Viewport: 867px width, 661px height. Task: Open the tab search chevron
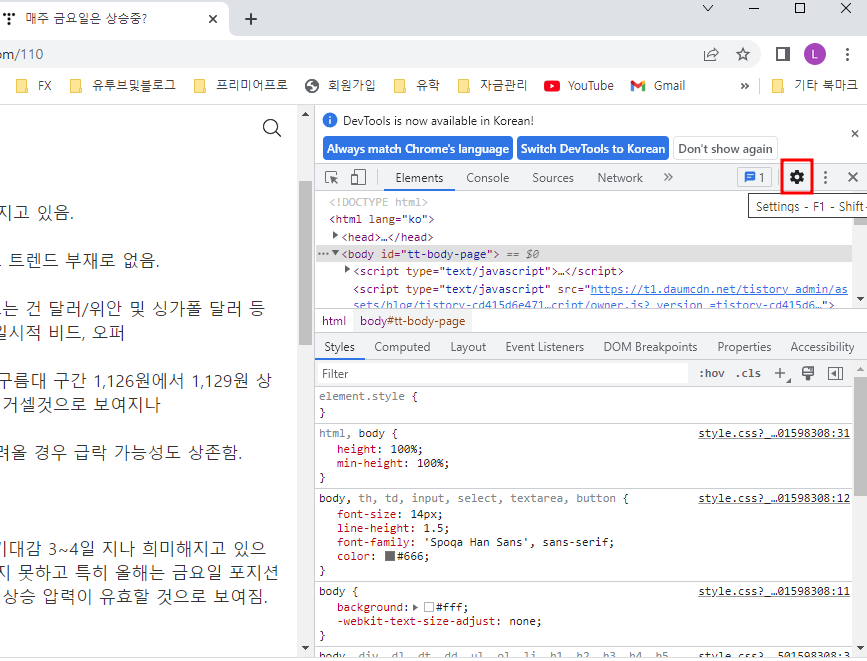coord(708,8)
